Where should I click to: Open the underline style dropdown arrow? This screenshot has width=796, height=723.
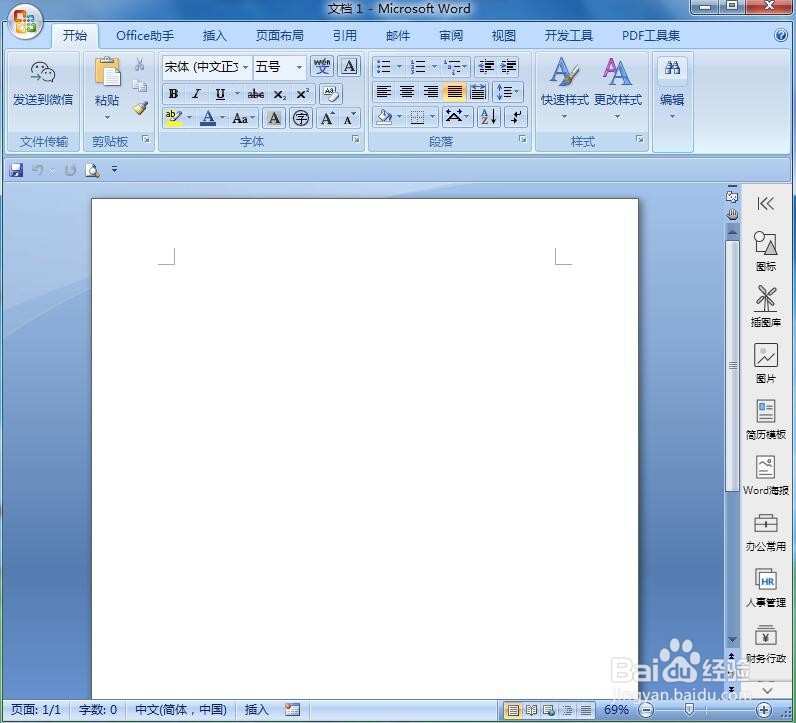[237, 94]
